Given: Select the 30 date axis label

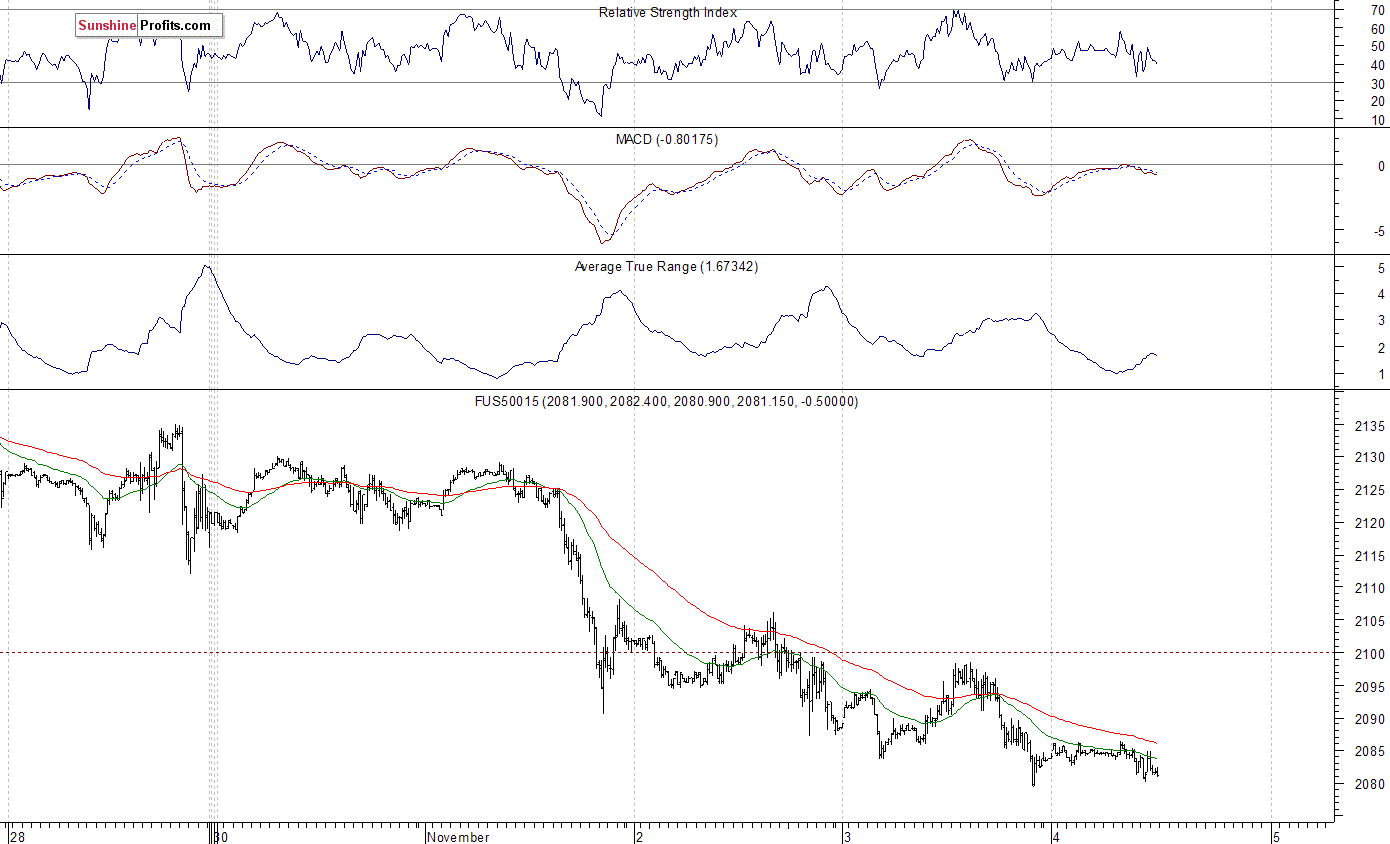Looking at the screenshot, I should tap(222, 837).
